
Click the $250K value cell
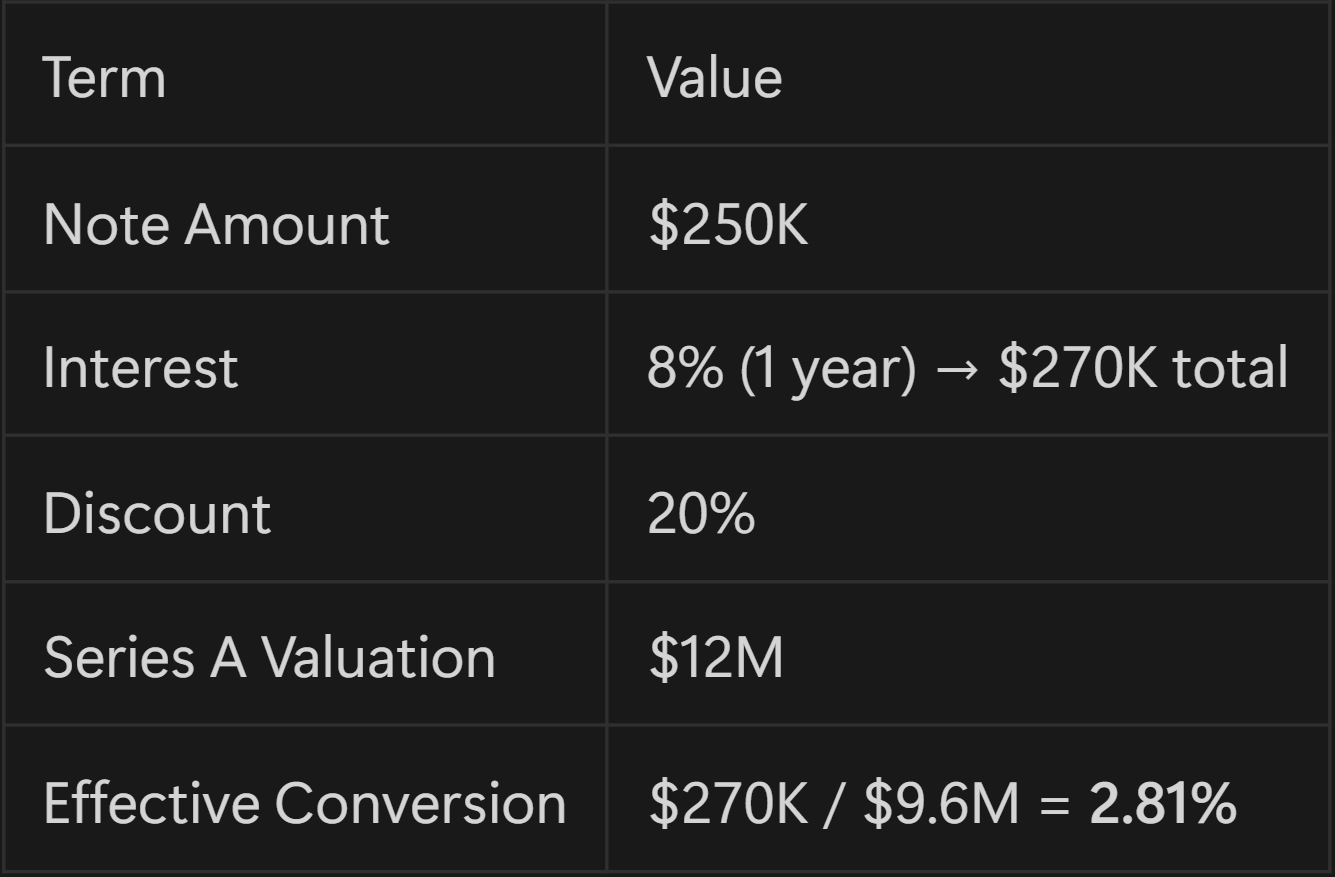pos(727,223)
